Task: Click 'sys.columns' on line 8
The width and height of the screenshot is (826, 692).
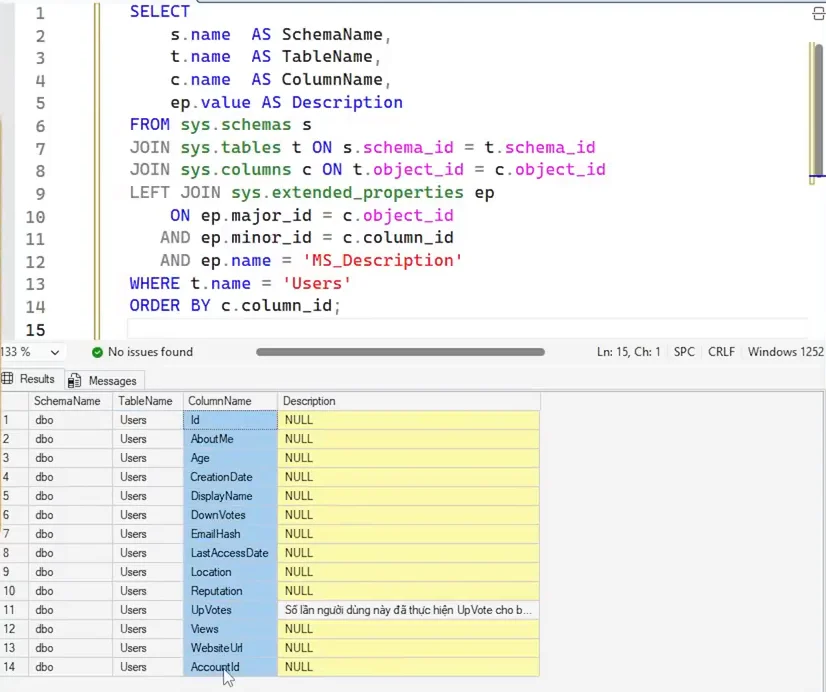Action: pos(235,170)
